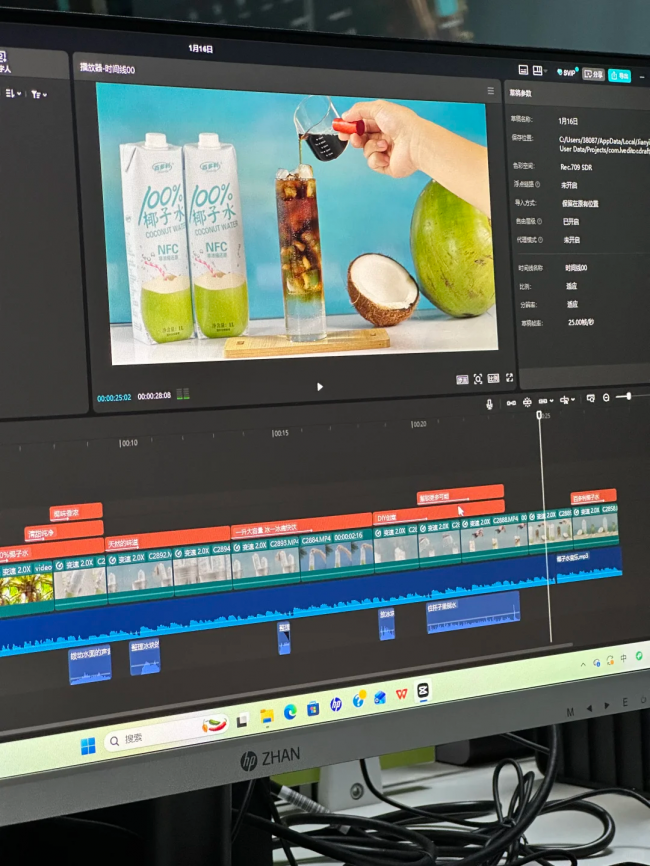Click the player fullscreen icon
The height and width of the screenshot is (866, 650).
point(509,378)
